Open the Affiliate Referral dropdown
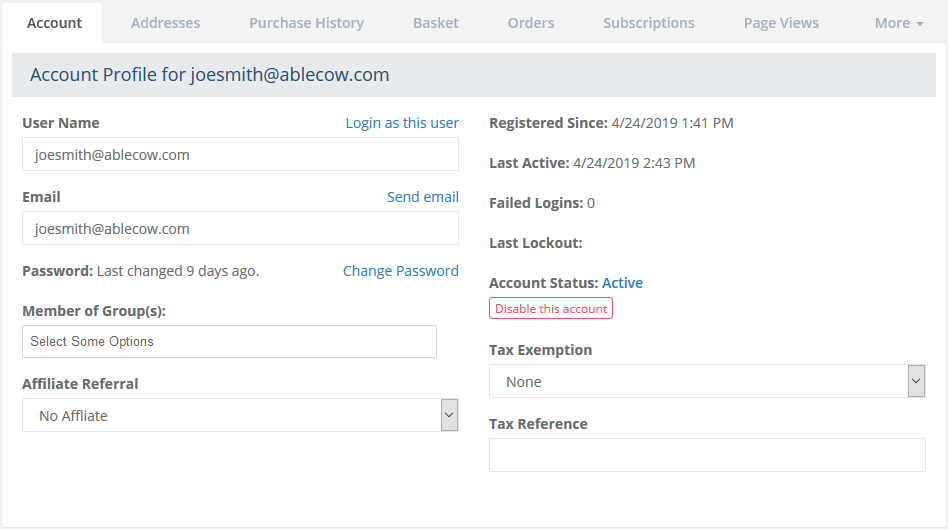Image resolution: width=948 pixels, height=529 pixels. [240, 415]
